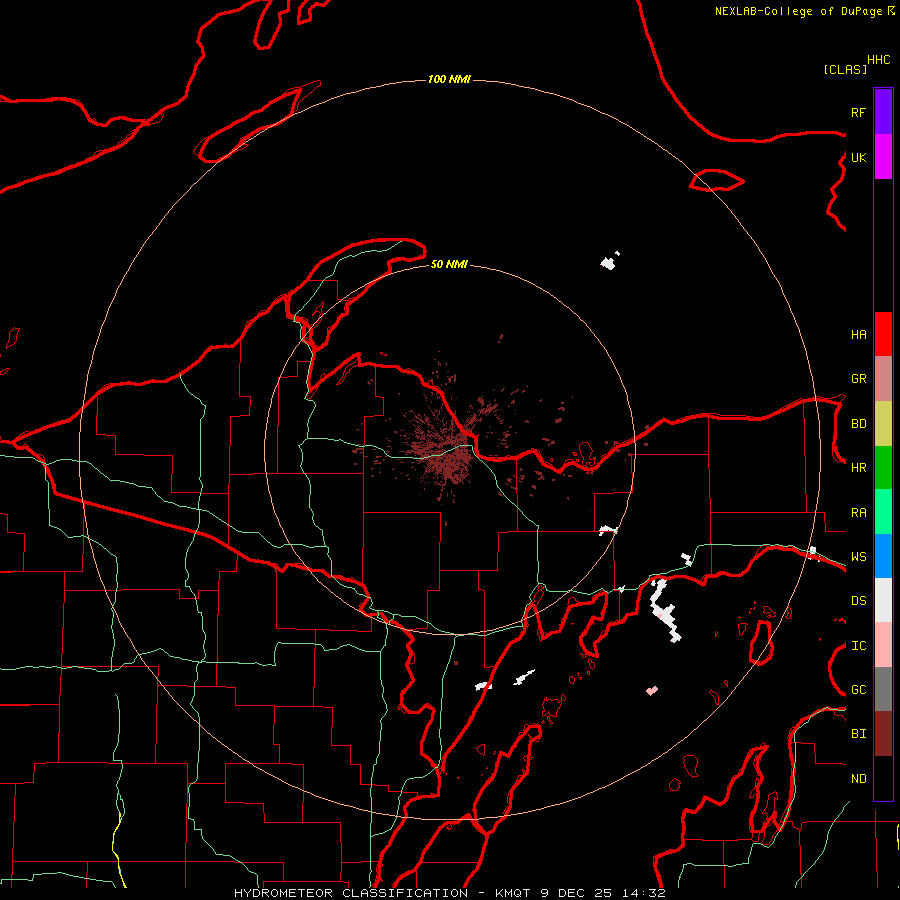Click the gray GC legend swatch
Viewport: 900px width, 900px height.
[x=883, y=689]
